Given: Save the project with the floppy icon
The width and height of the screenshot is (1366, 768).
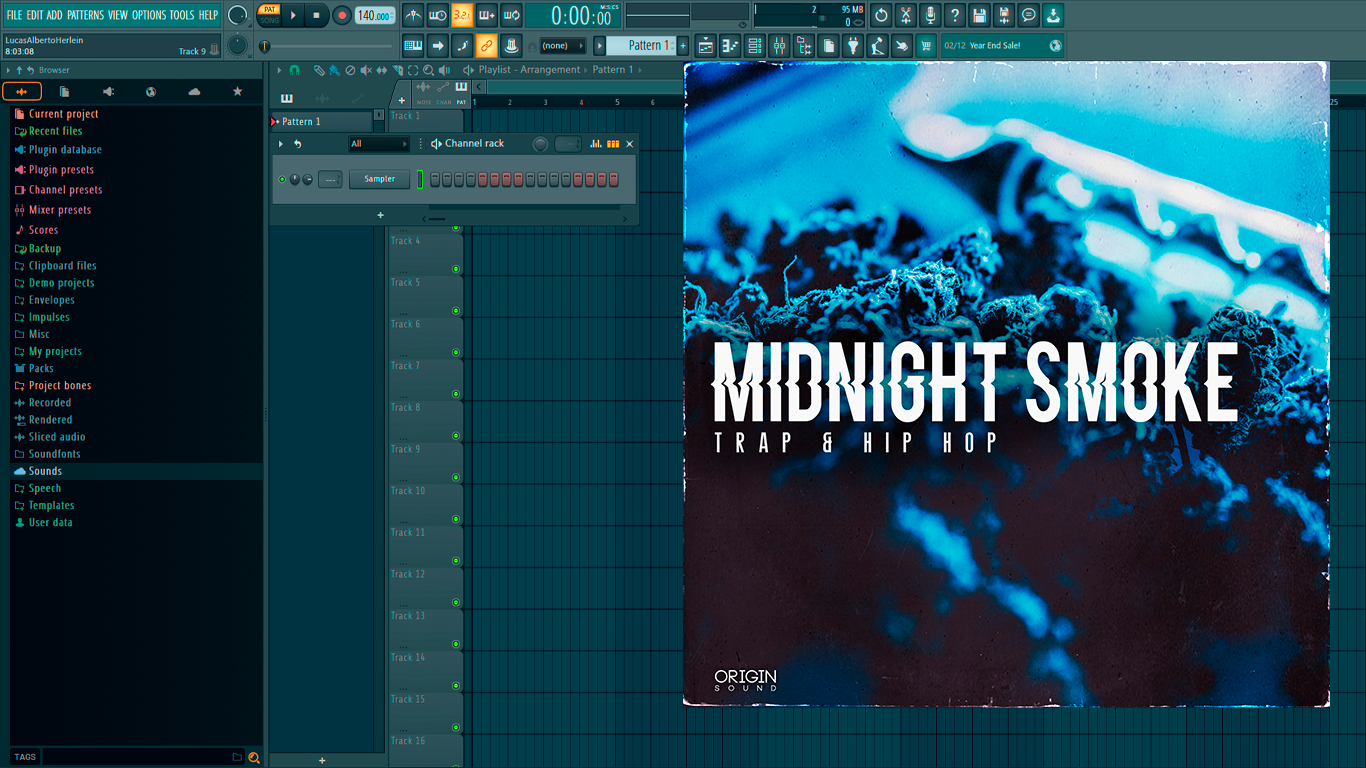Looking at the screenshot, I should 979,15.
